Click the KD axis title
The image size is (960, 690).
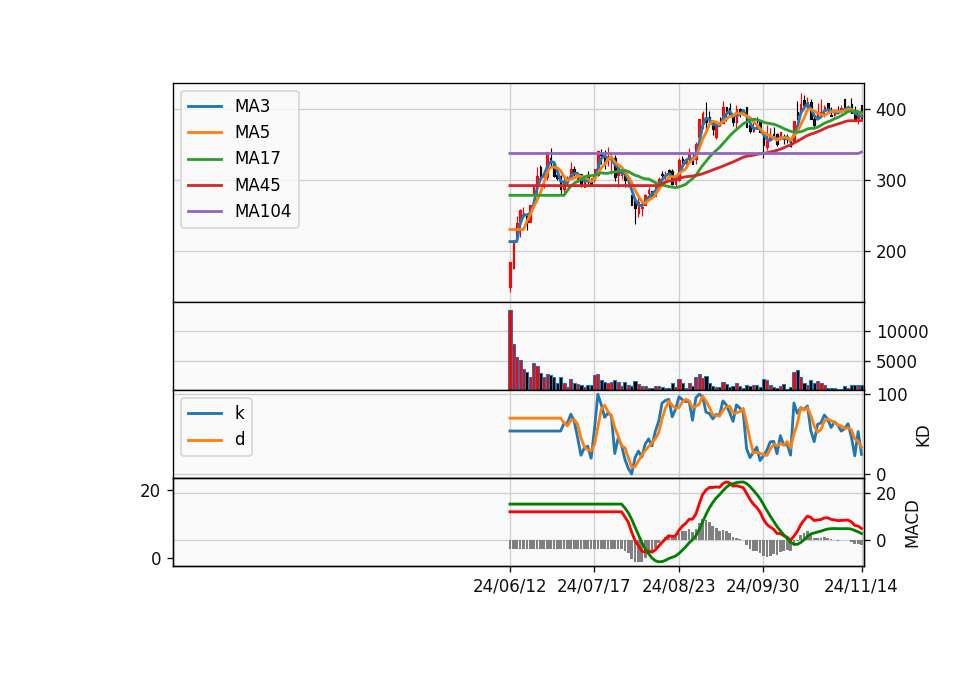point(923,437)
